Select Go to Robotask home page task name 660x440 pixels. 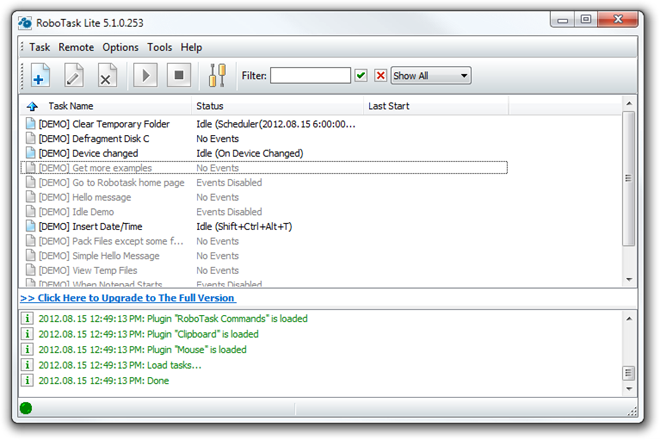pyautogui.click(x=112, y=183)
